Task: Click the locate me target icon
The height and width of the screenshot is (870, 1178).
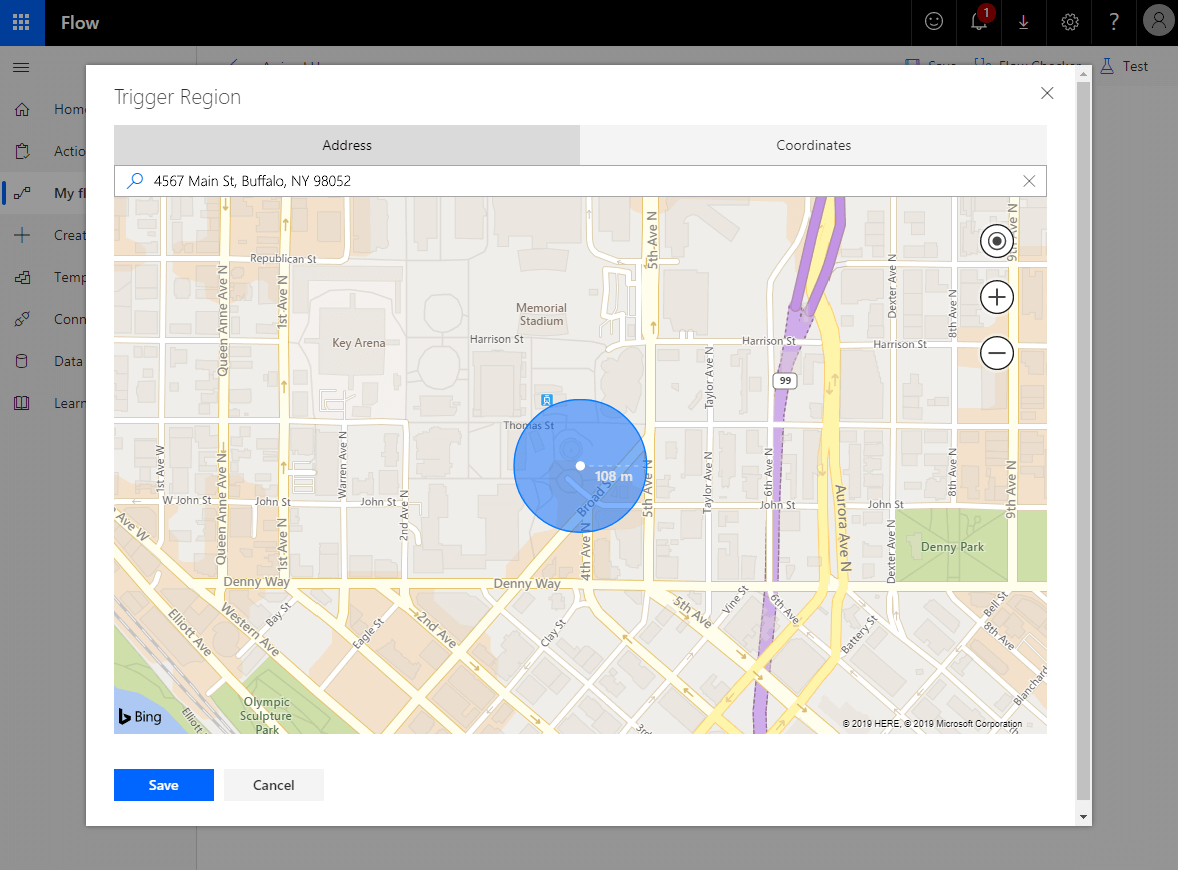Action: [x=997, y=241]
